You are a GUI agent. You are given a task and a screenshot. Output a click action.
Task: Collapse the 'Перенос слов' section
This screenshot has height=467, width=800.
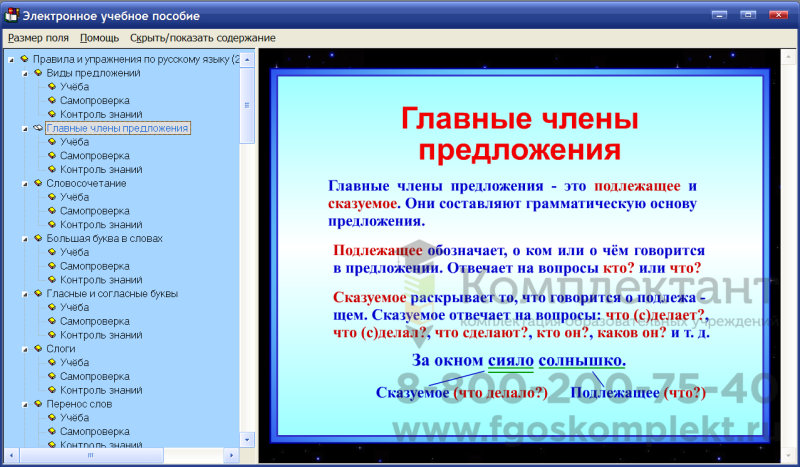[25, 405]
